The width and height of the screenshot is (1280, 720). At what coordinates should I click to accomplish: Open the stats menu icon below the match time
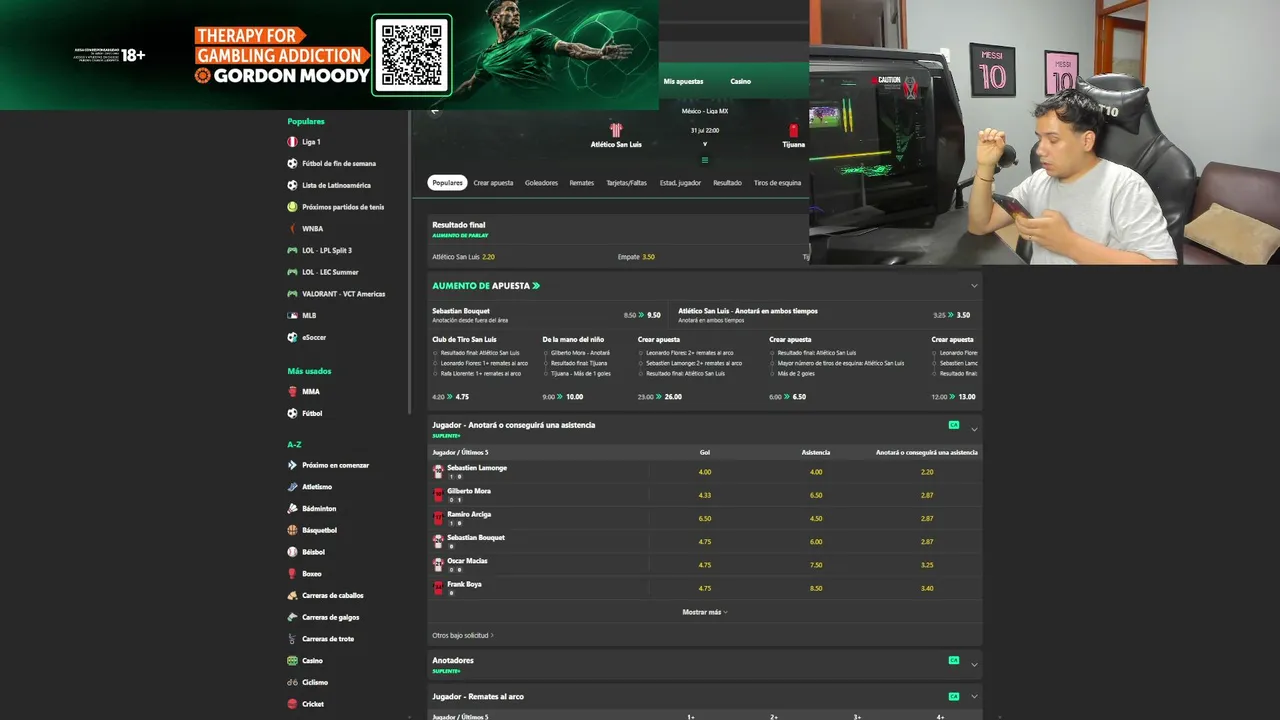[x=704, y=160]
